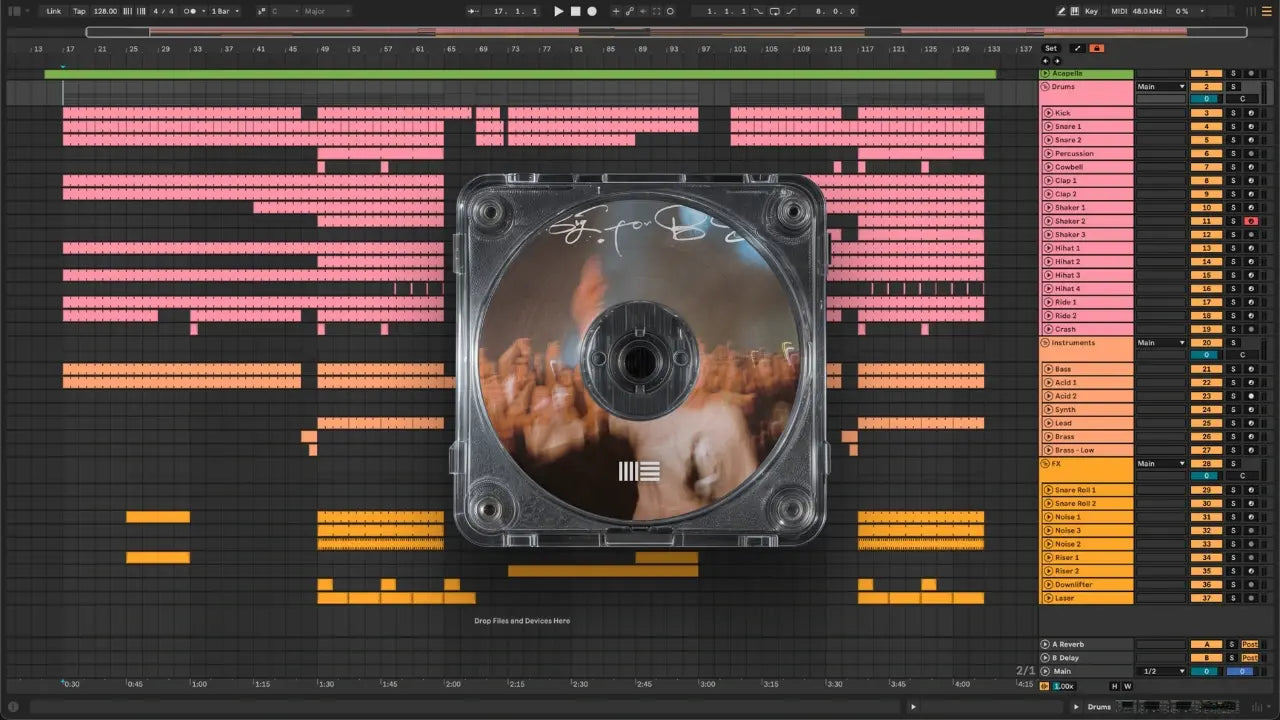Toggle the metronome icon
Screen dimensions: 1280x720
tap(190, 11)
